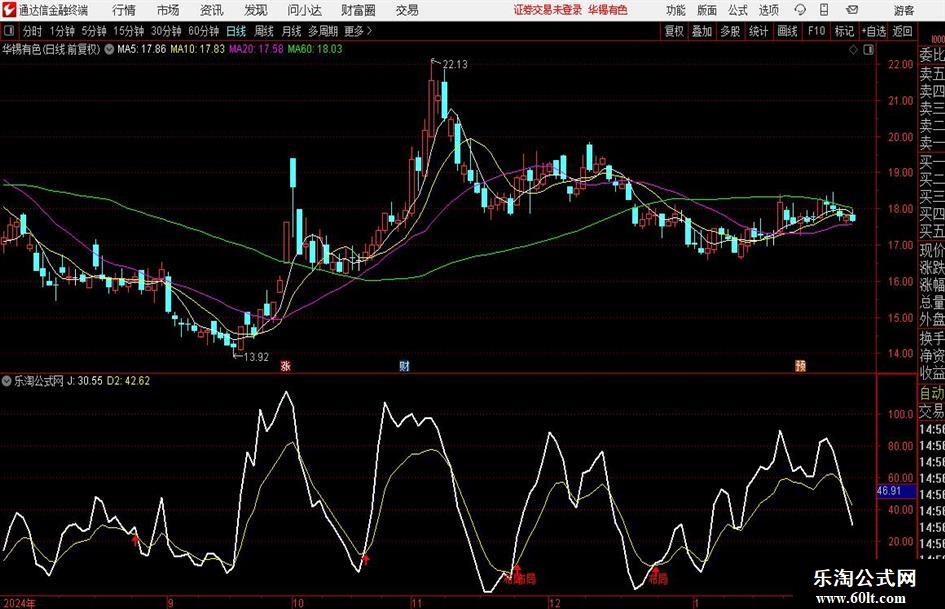945x609 pixels.
Task: Switch to 30分钟 period
Action: pos(166,31)
